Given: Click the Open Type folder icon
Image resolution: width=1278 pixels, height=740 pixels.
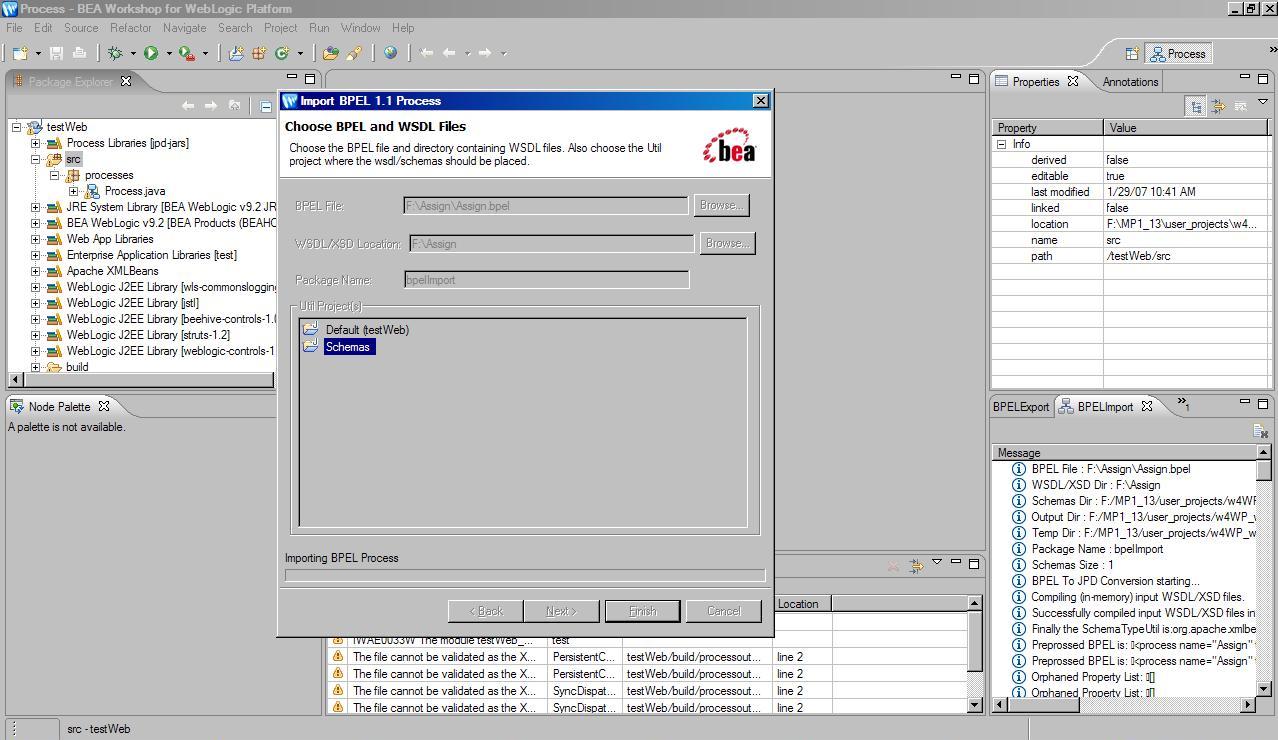Looking at the screenshot, I should click(330, 53).
